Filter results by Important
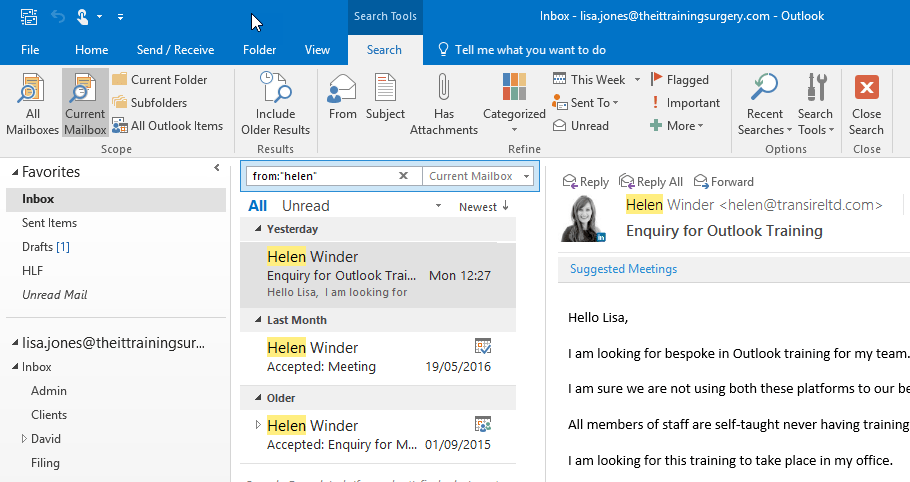Image resolution: width=910 pixels, height=482 pixels. [685, 103]
